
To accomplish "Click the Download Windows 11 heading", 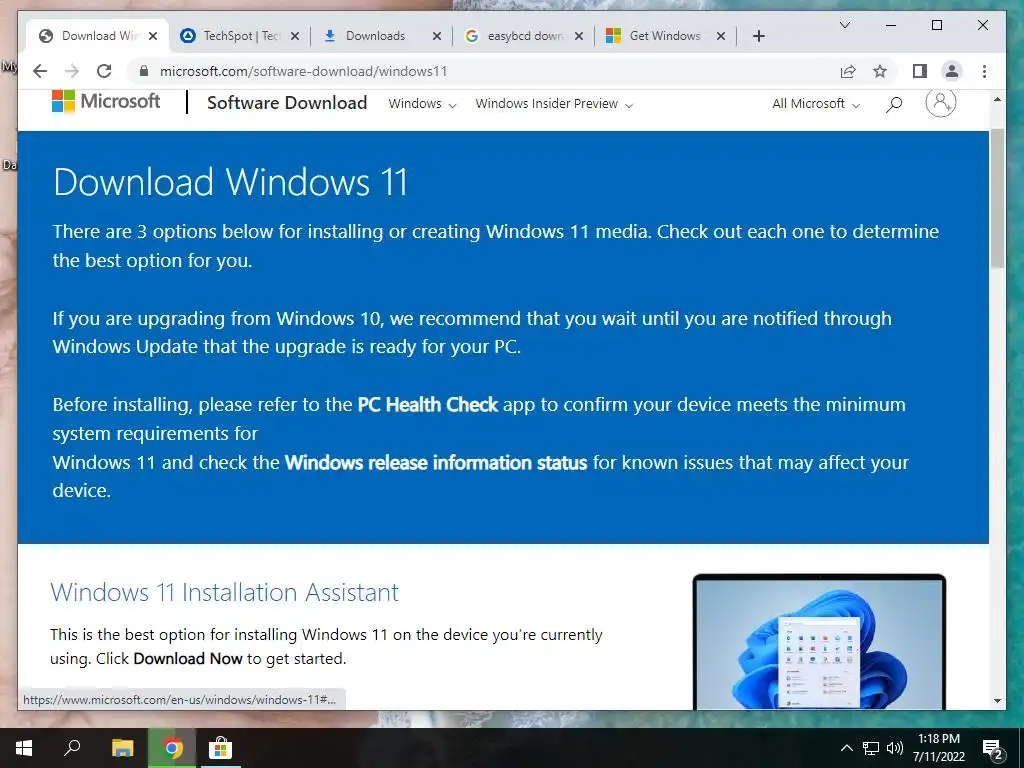I will [x=230, y=182].
